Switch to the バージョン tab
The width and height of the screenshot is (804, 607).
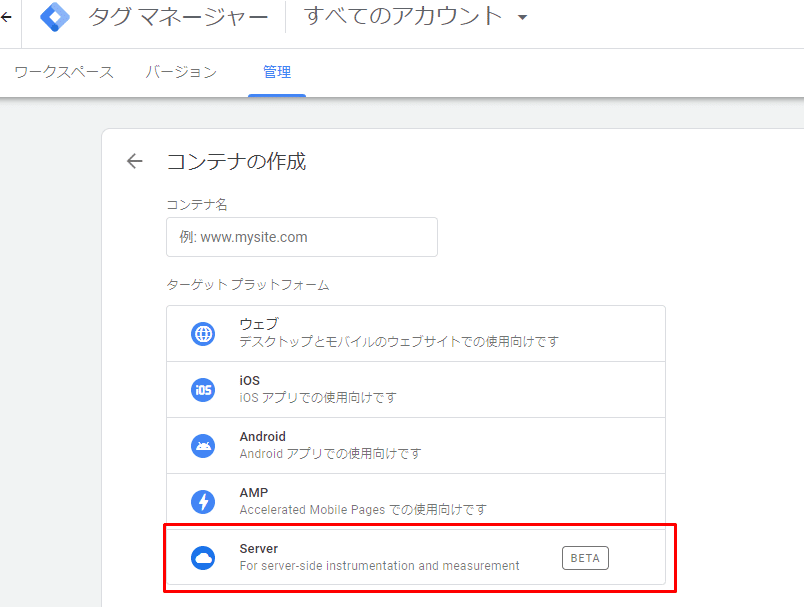click(x=181, y=72)
